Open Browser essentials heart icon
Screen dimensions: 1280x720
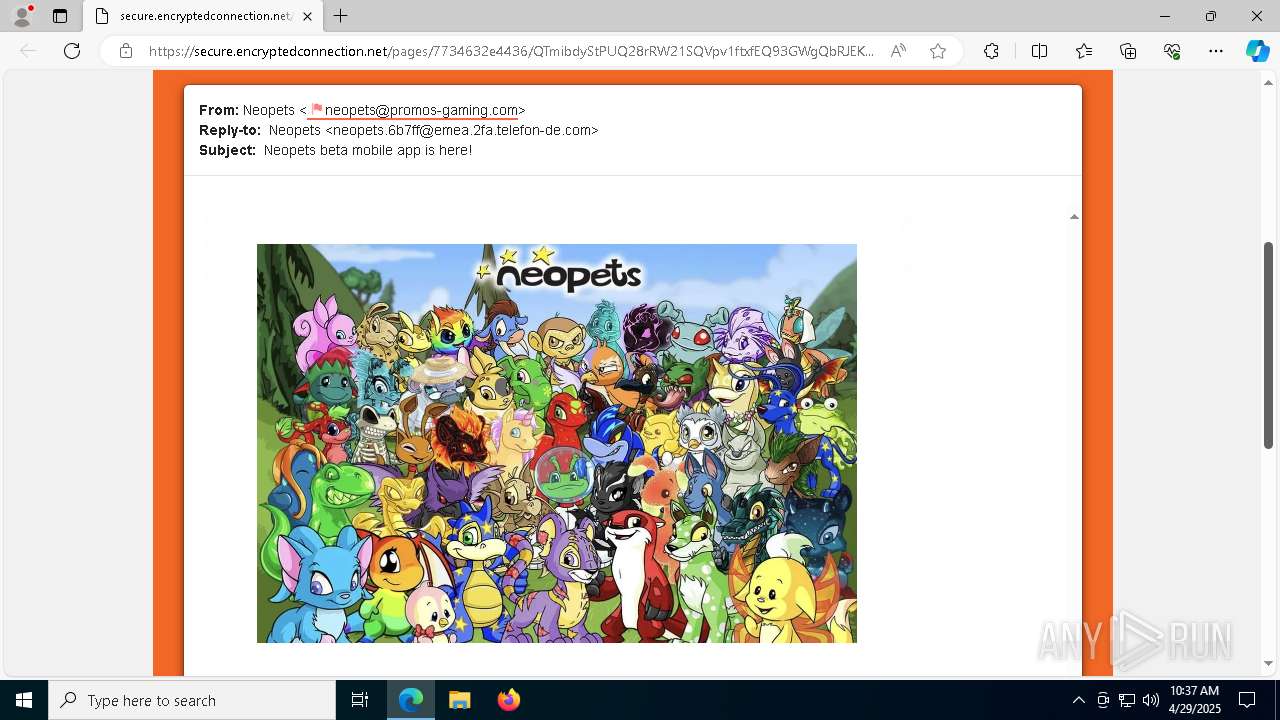tap(1172, 51)
